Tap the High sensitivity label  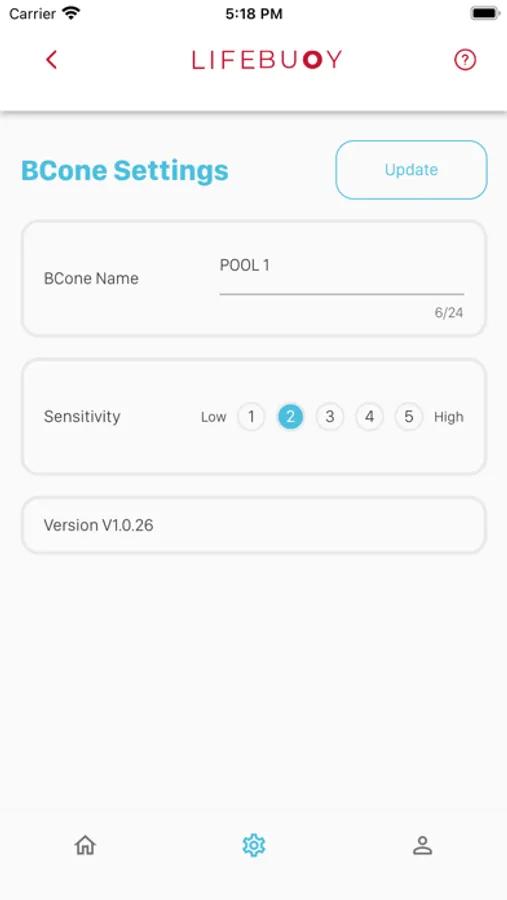(448, 417)
